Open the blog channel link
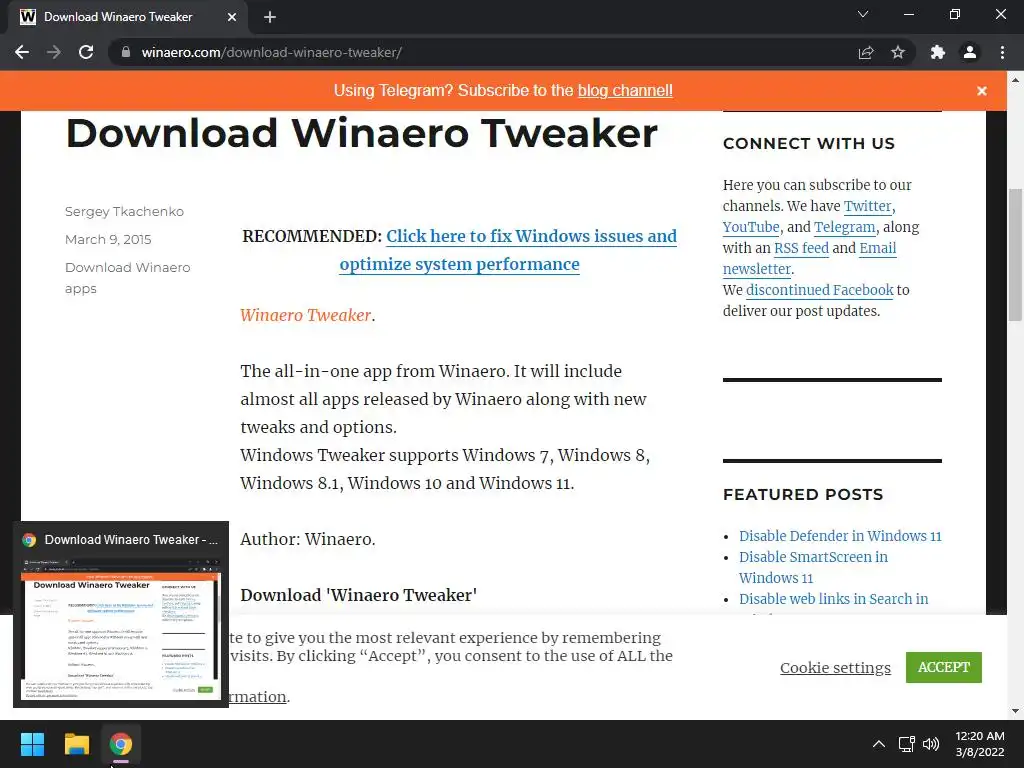The image size is (1024, 768). tap(625, 91)
